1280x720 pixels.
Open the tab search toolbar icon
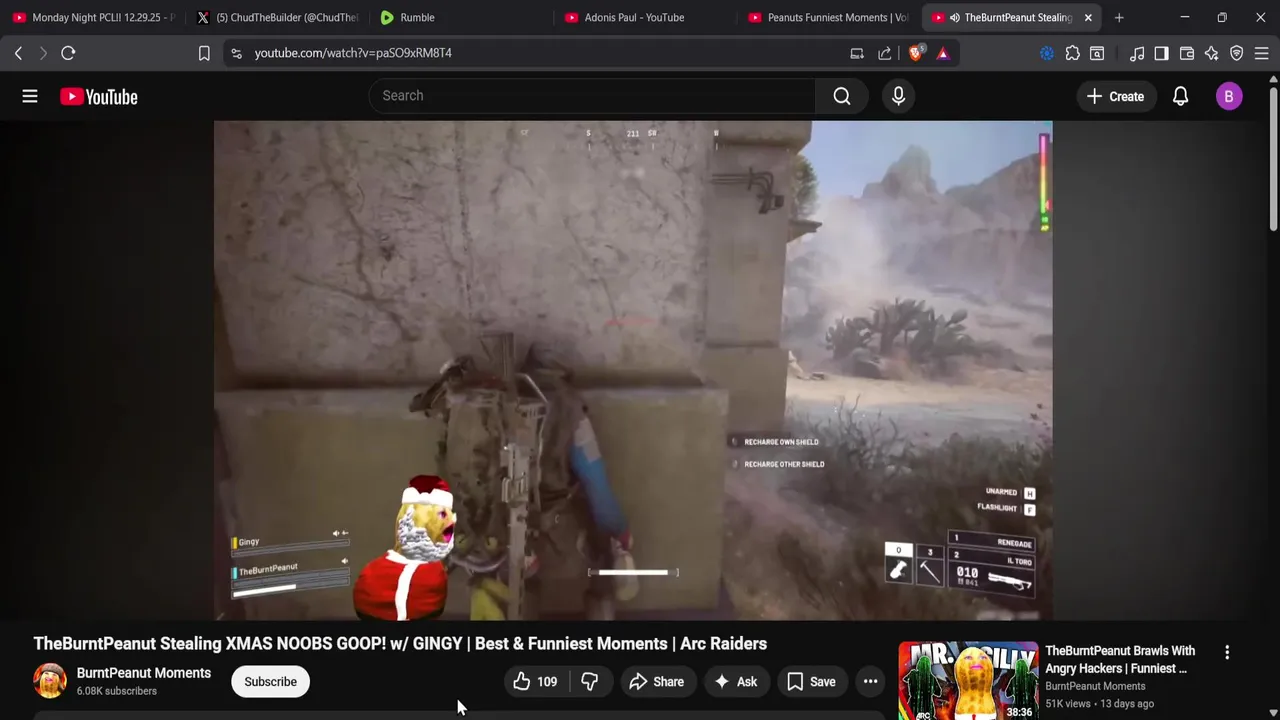tap(1097, 53)
